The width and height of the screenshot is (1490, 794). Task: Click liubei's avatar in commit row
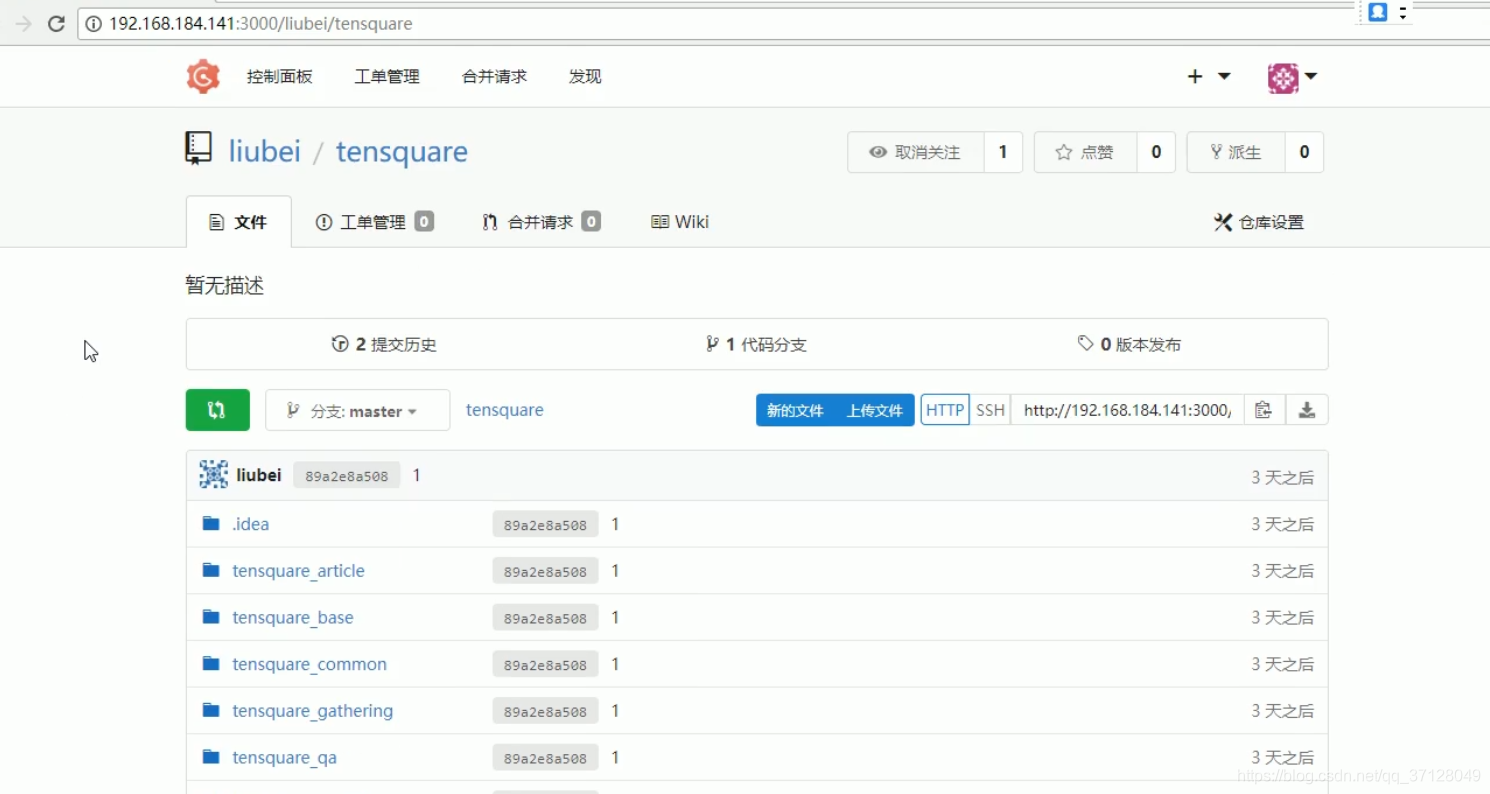click(213, 475)
